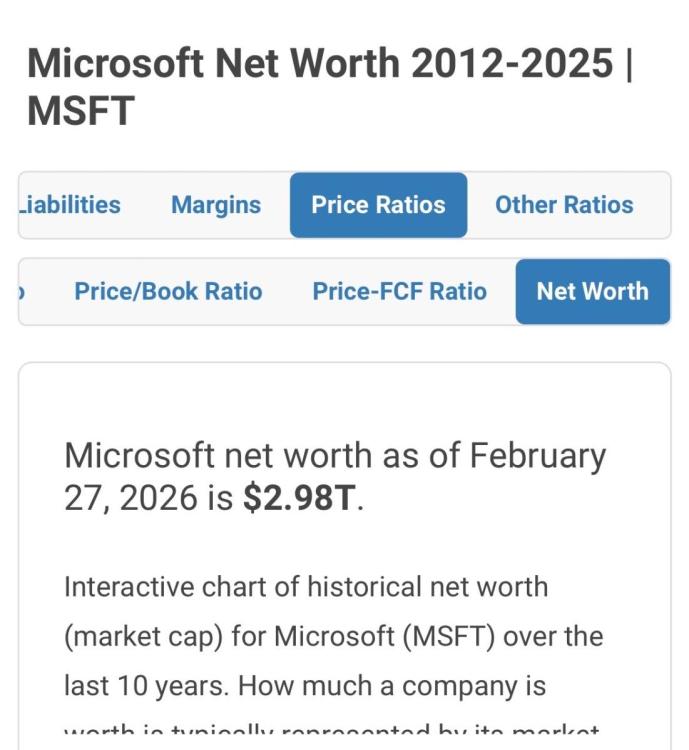Select the Net Worth sub-tab
689x750 pixels.
pyautogui.click(x=592, y=292)
